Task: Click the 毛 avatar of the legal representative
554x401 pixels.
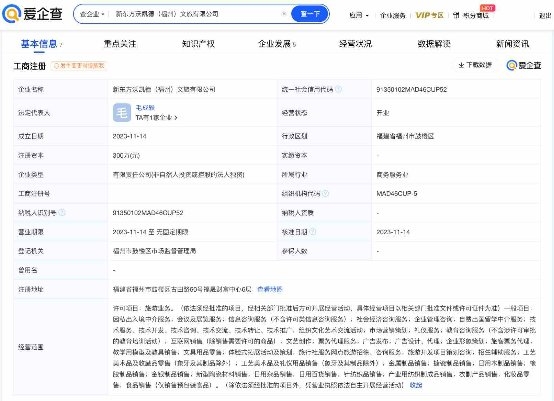Action: tap(122, 113)
